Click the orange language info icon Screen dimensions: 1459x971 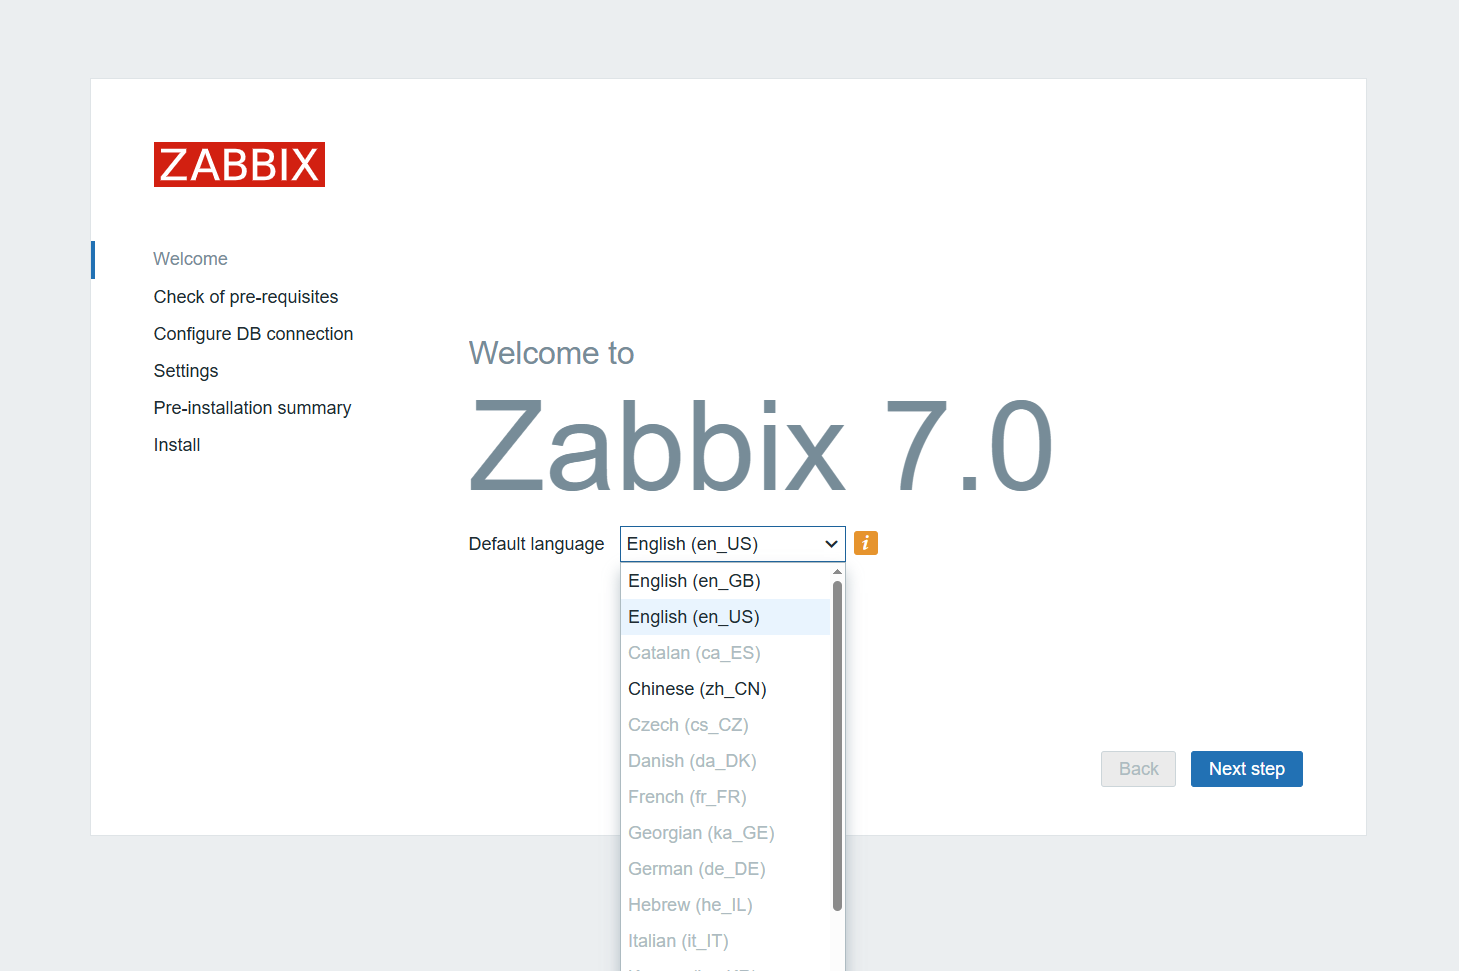[x=866, y=543]
